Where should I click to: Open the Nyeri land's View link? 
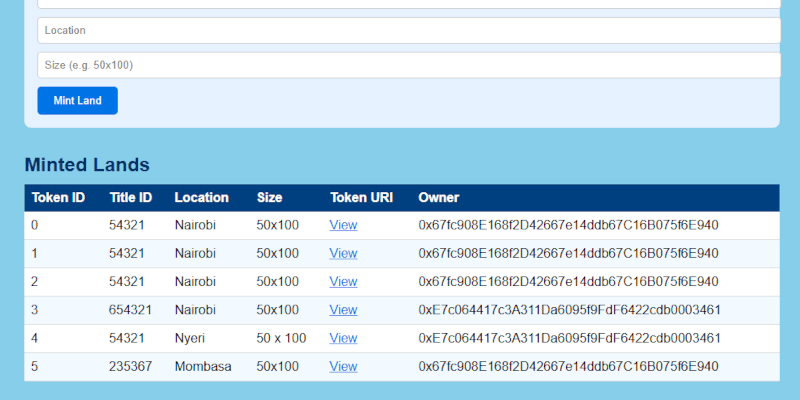(x=343, y=338)
